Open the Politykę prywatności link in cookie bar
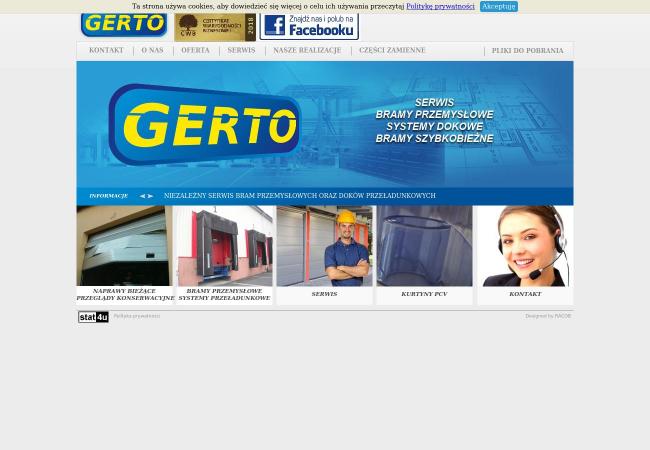Viewport: 650px width, 450px height. coord(440,6)
